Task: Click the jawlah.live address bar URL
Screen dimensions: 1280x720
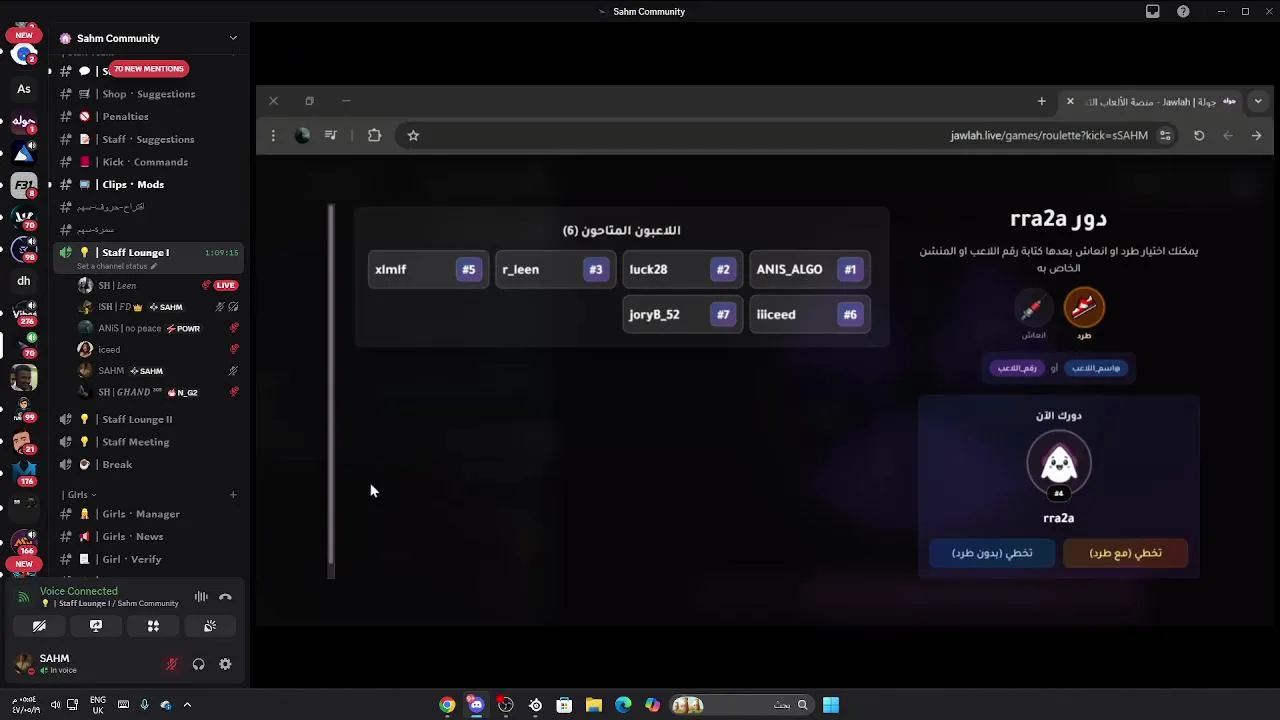Action: tap(1049, 136)
